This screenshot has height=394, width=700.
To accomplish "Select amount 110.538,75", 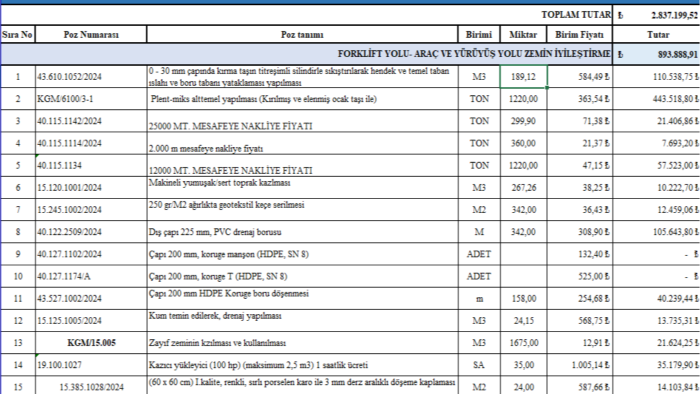I will (x=656, y=77).
